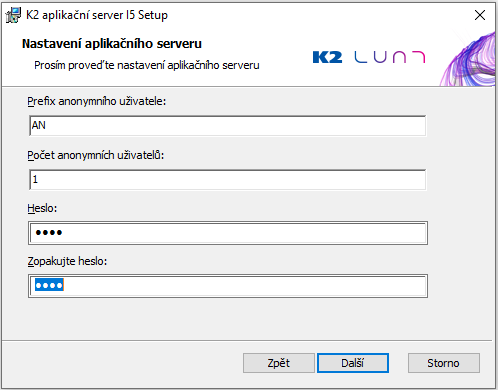
Task: Cancel setup with the Storno button
Action: tap(444, 363)
